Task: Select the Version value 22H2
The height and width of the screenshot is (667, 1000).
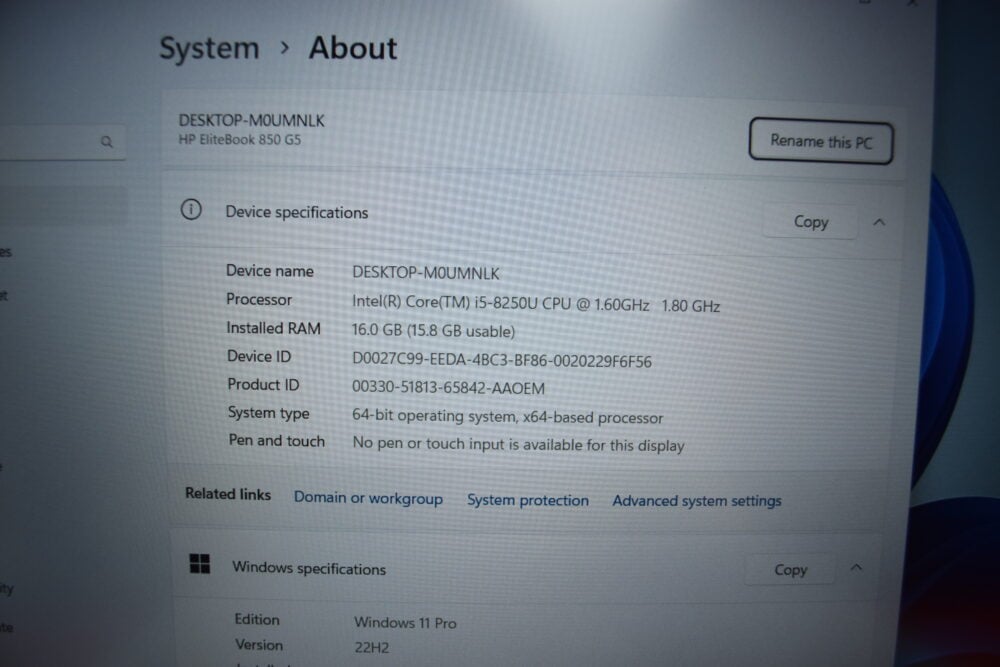Action: [372, 647]
